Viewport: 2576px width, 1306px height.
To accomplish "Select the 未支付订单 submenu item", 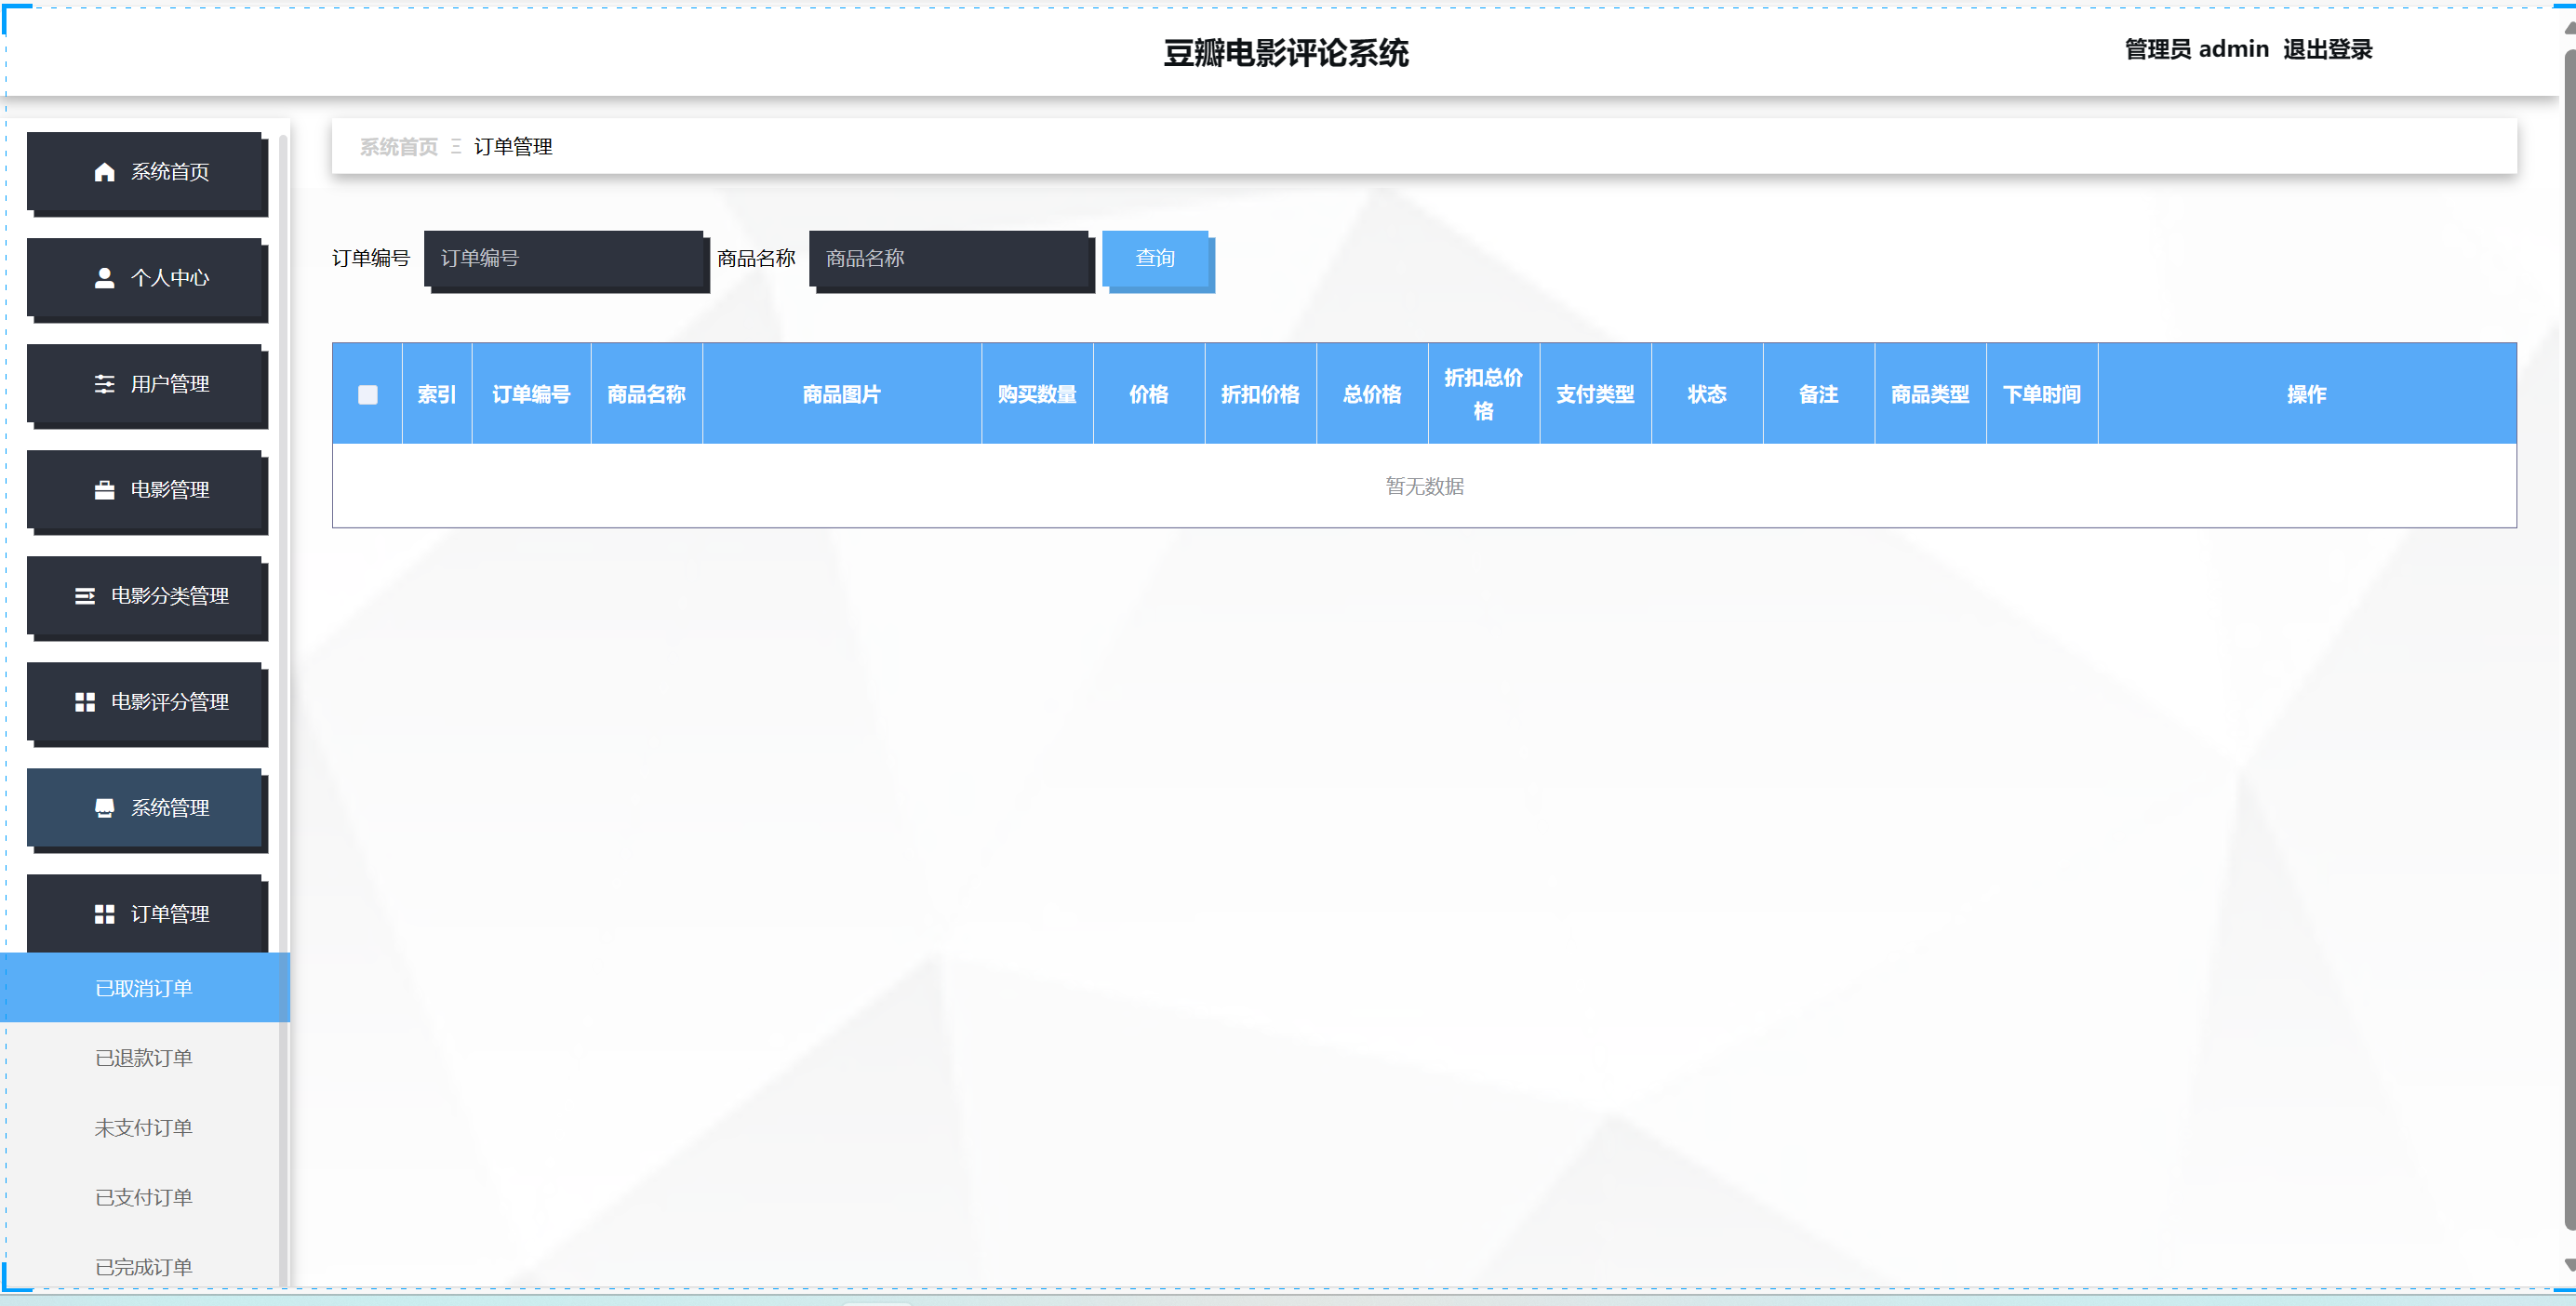I will click(143, 1128).
